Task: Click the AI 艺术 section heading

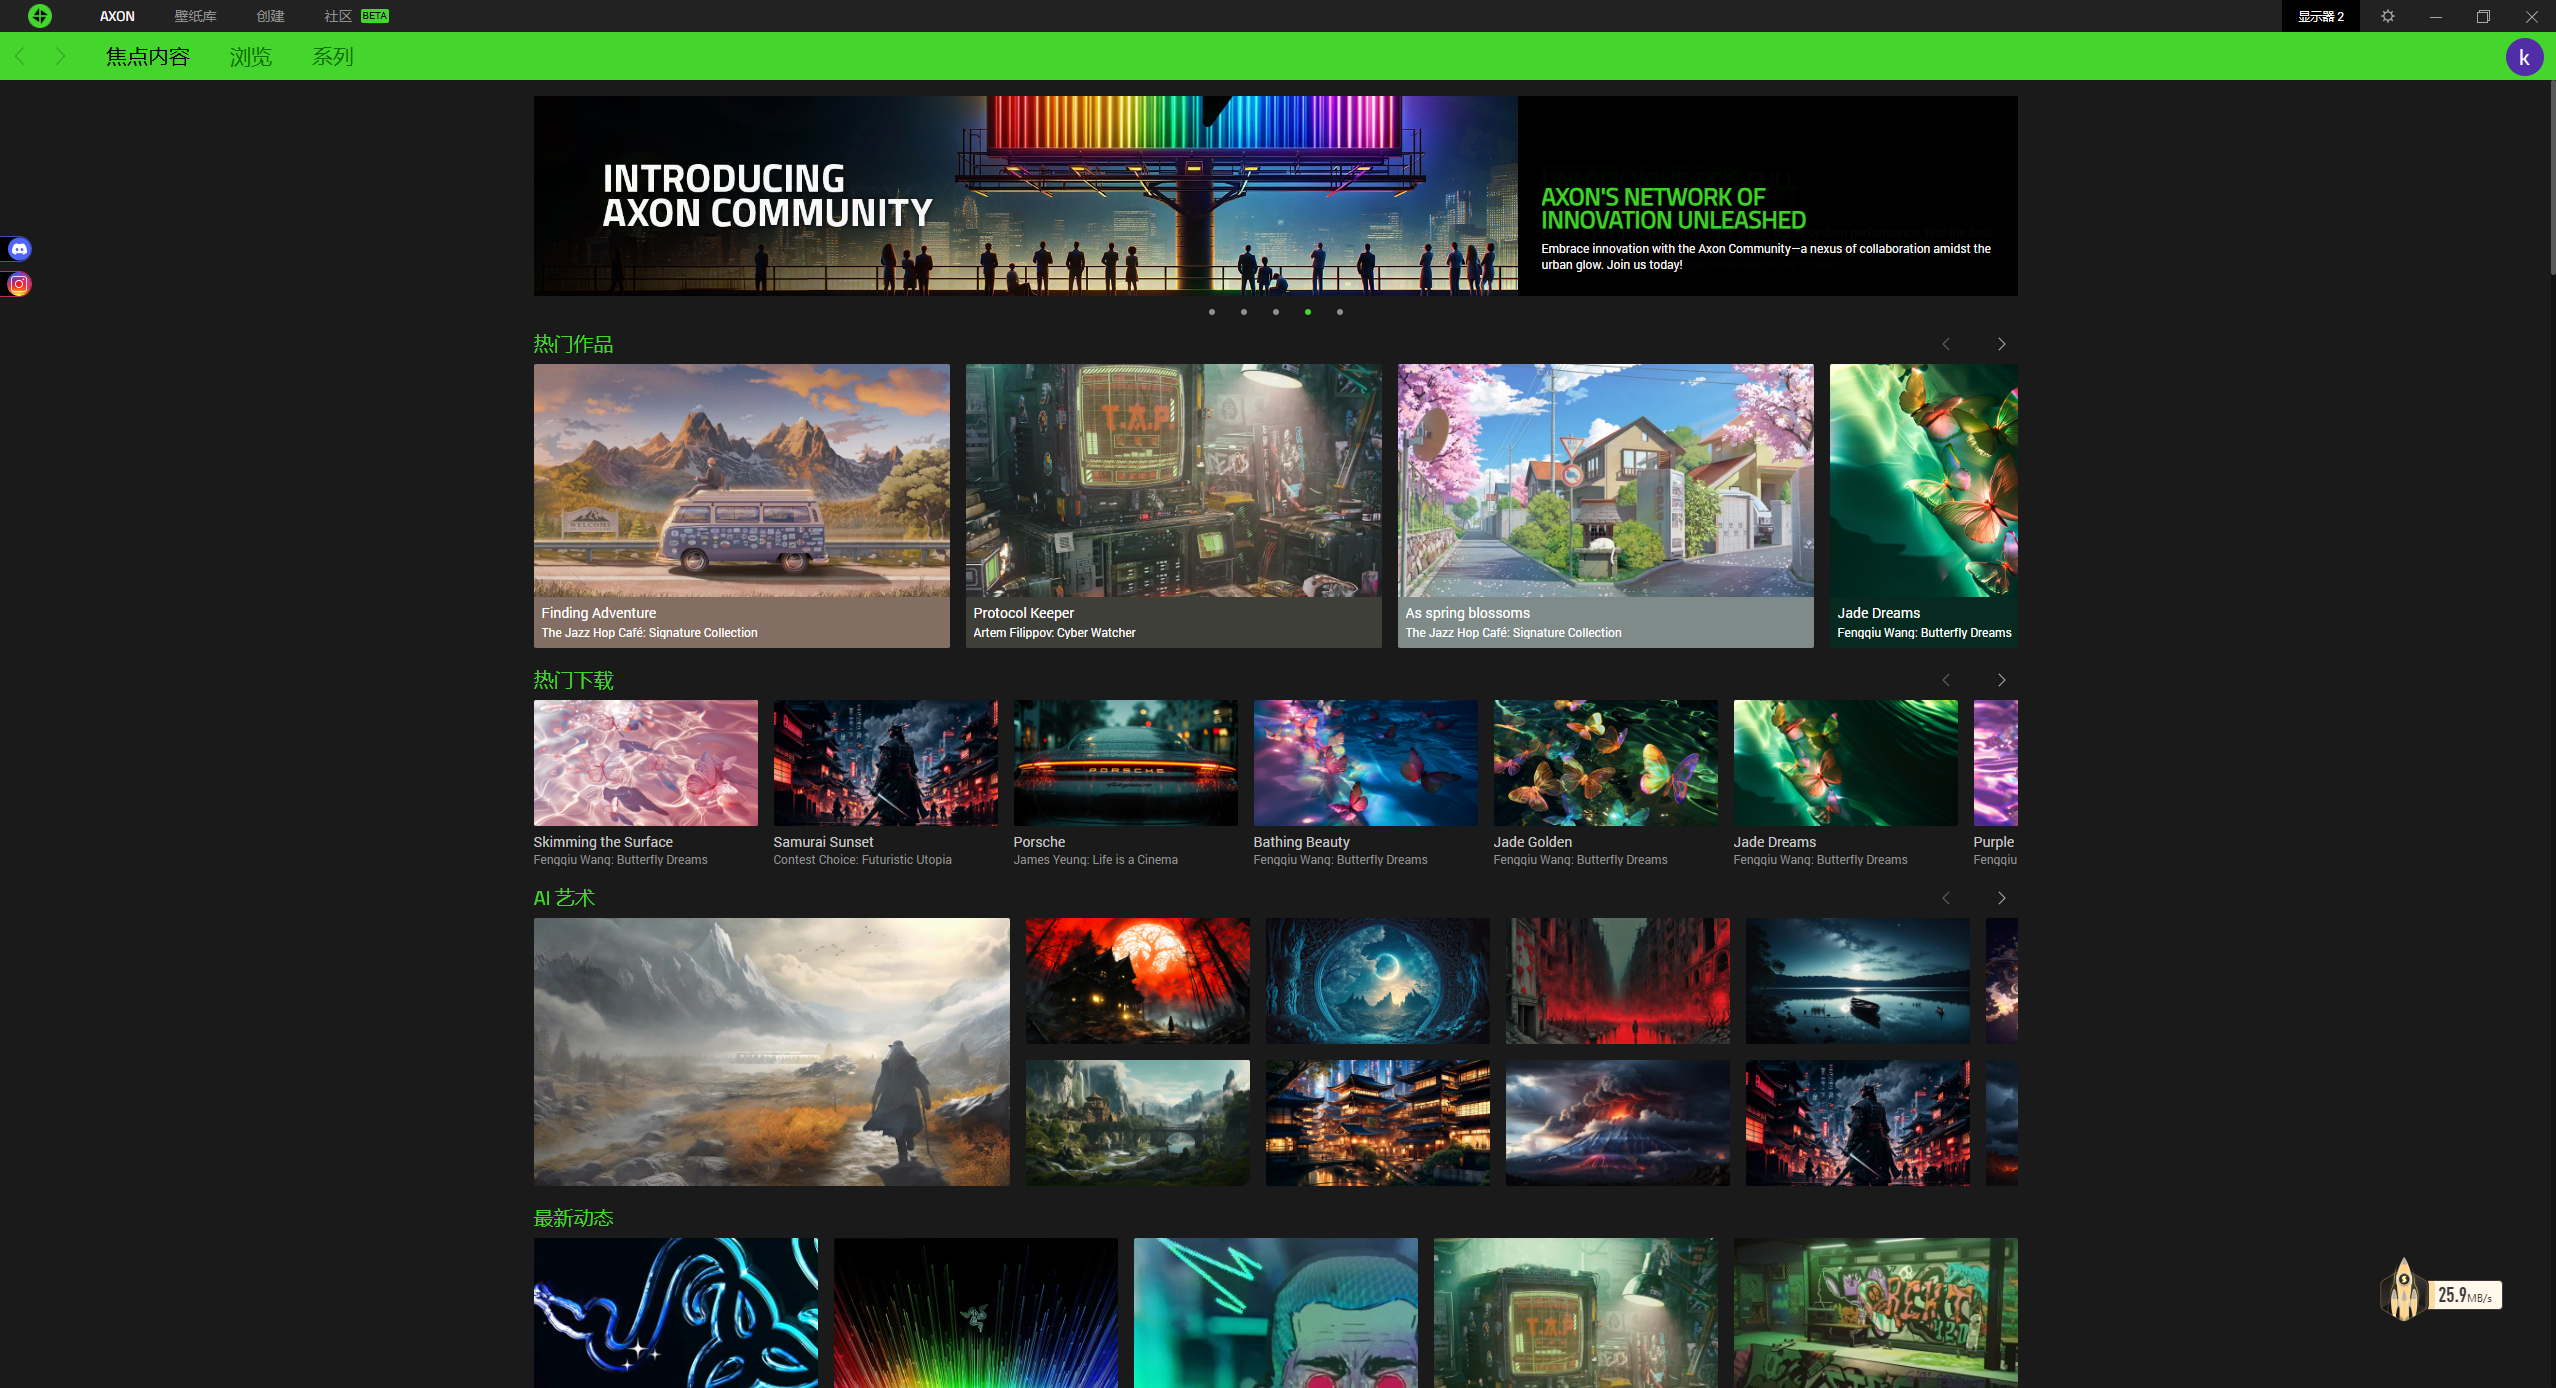Action: (x=564, y=898)
